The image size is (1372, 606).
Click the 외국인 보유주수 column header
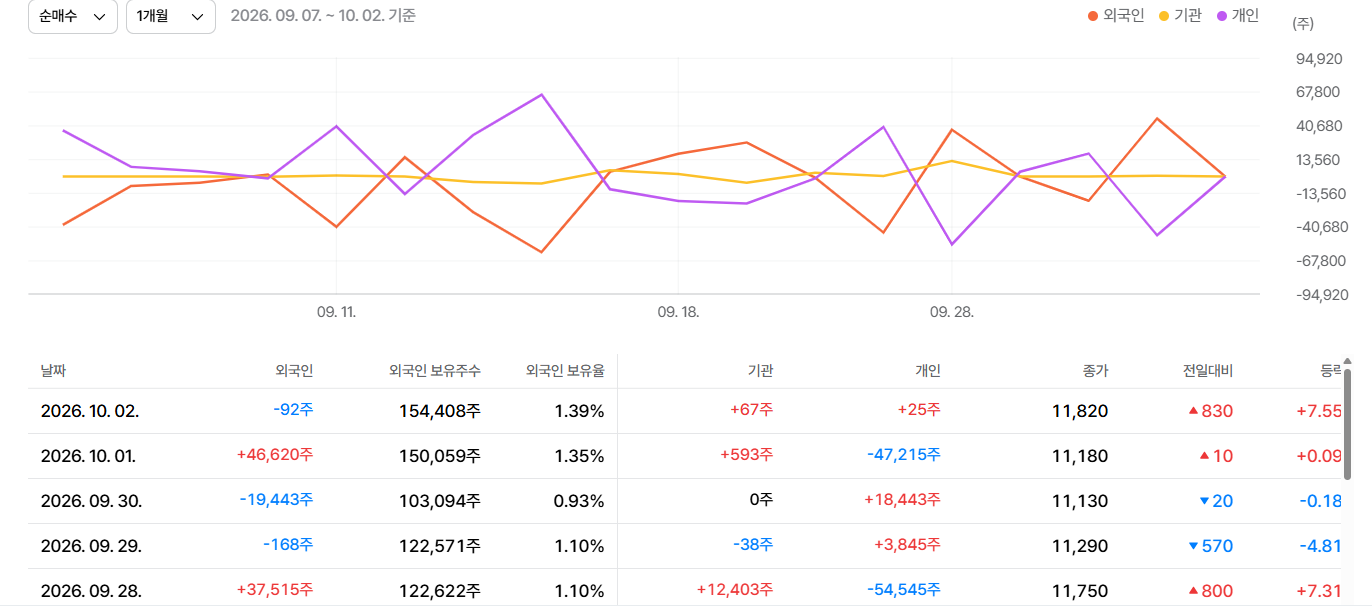(x=435, y=371)
